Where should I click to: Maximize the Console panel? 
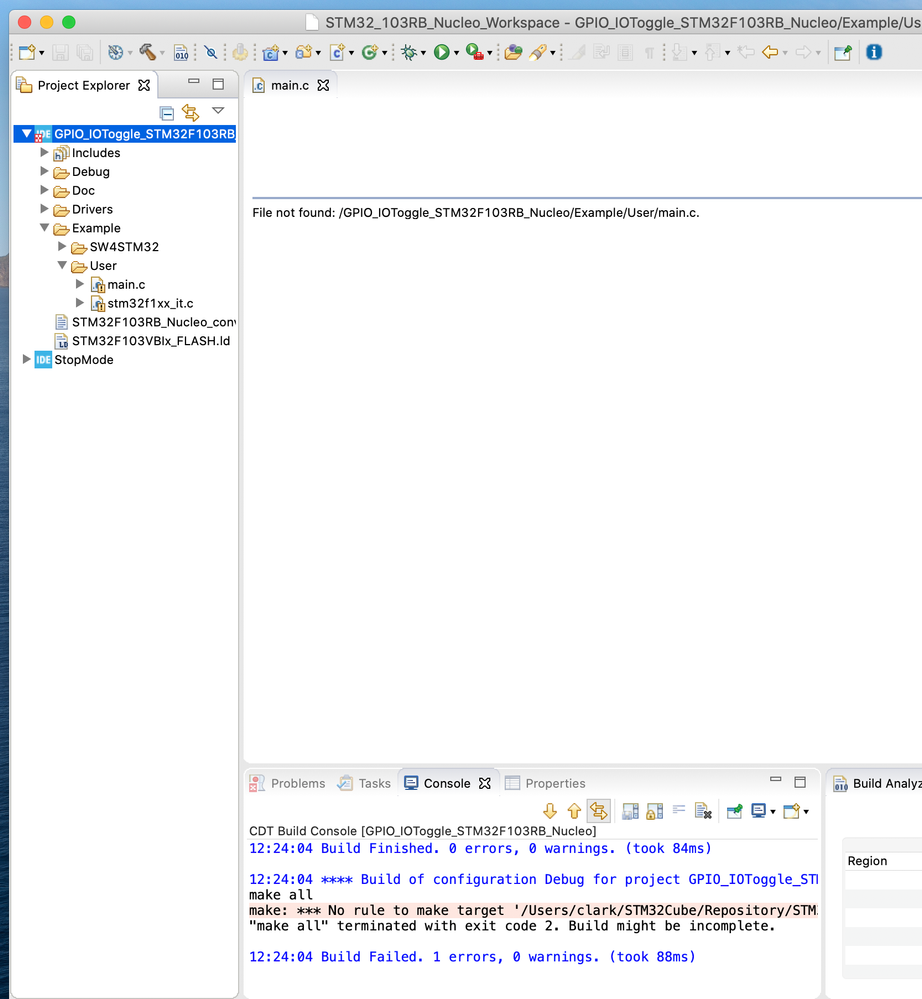pos(800,782)
